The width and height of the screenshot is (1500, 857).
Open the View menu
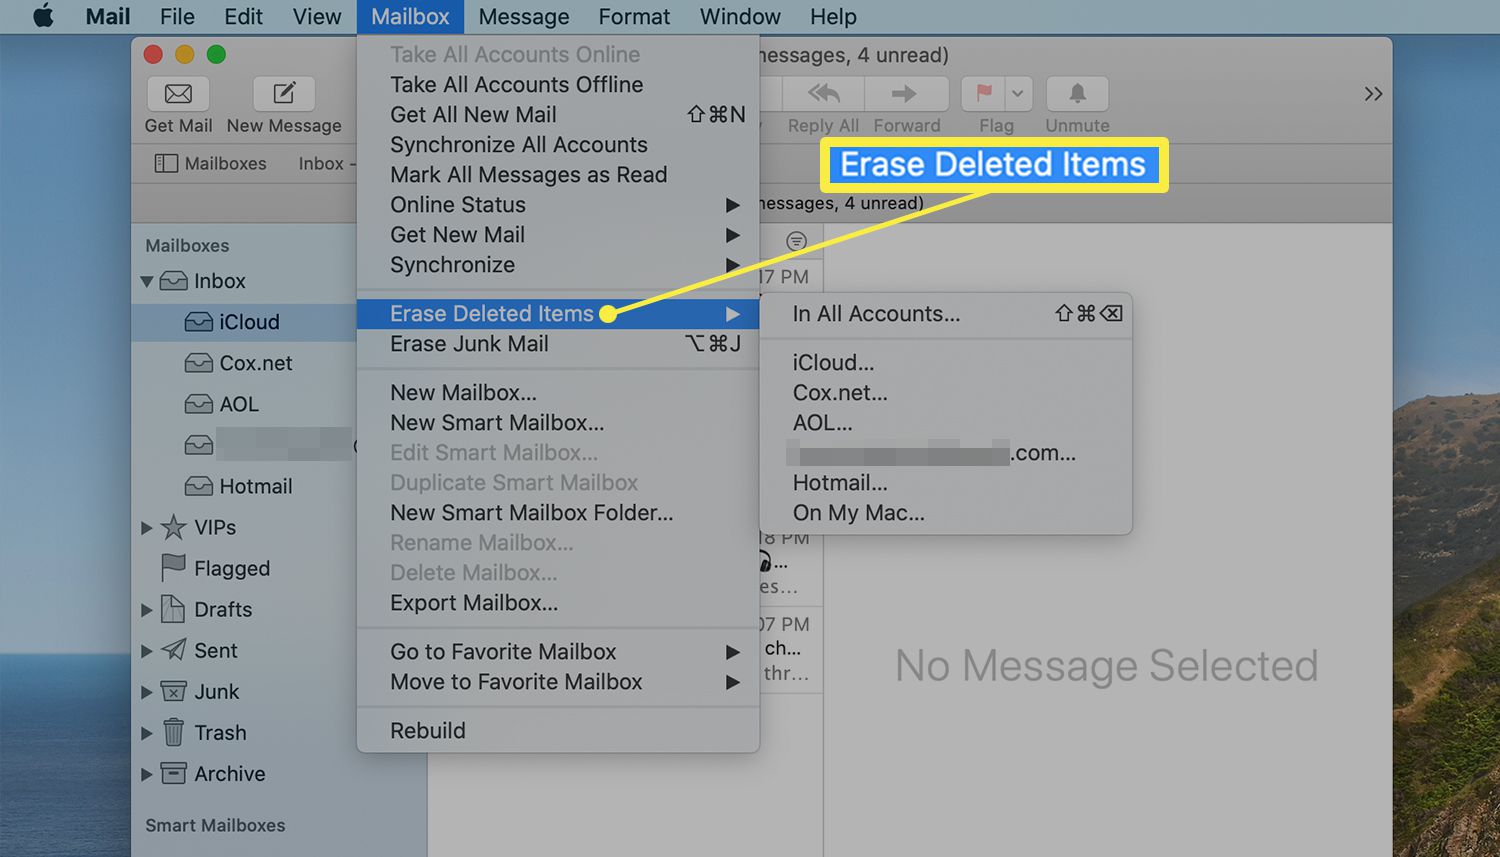(317, 16)
